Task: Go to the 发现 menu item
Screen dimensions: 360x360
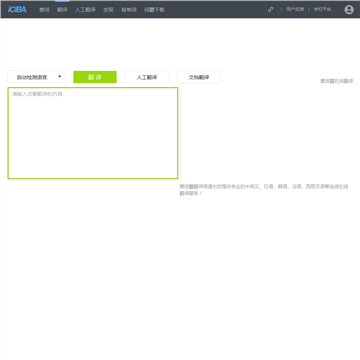Action: (108, 10)
